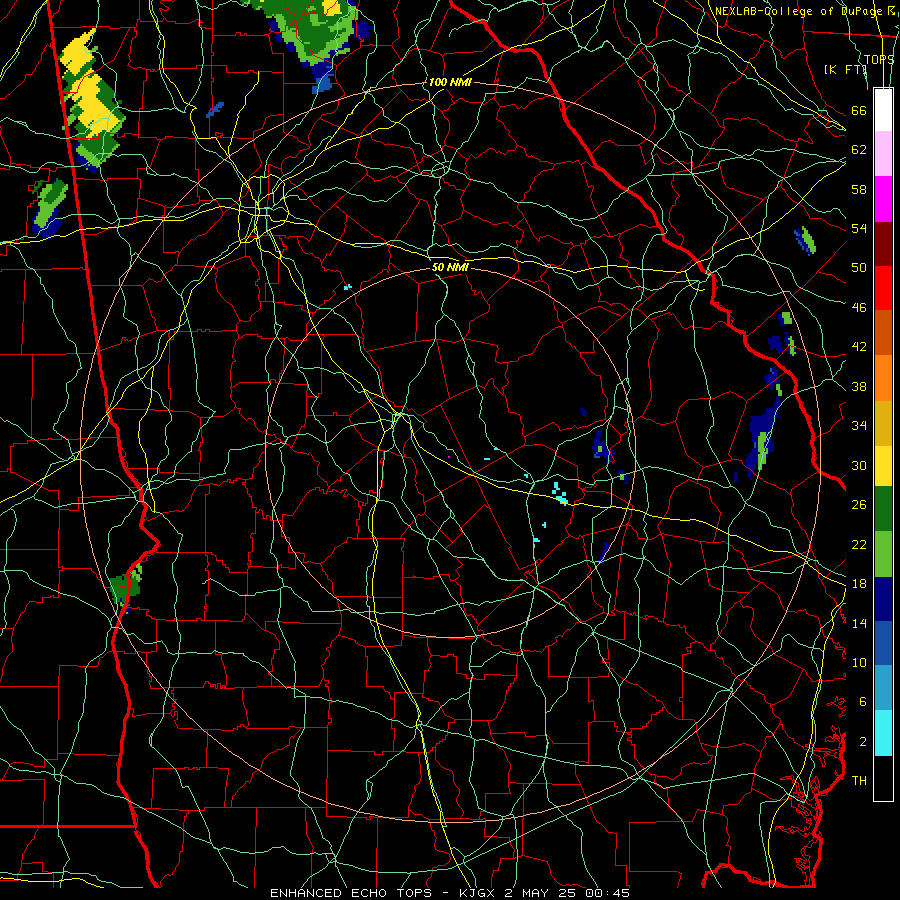The height and width of the screenshot is (900, 900).
Task: Click the gold legend swatch
Action: (x=883, y=423)
